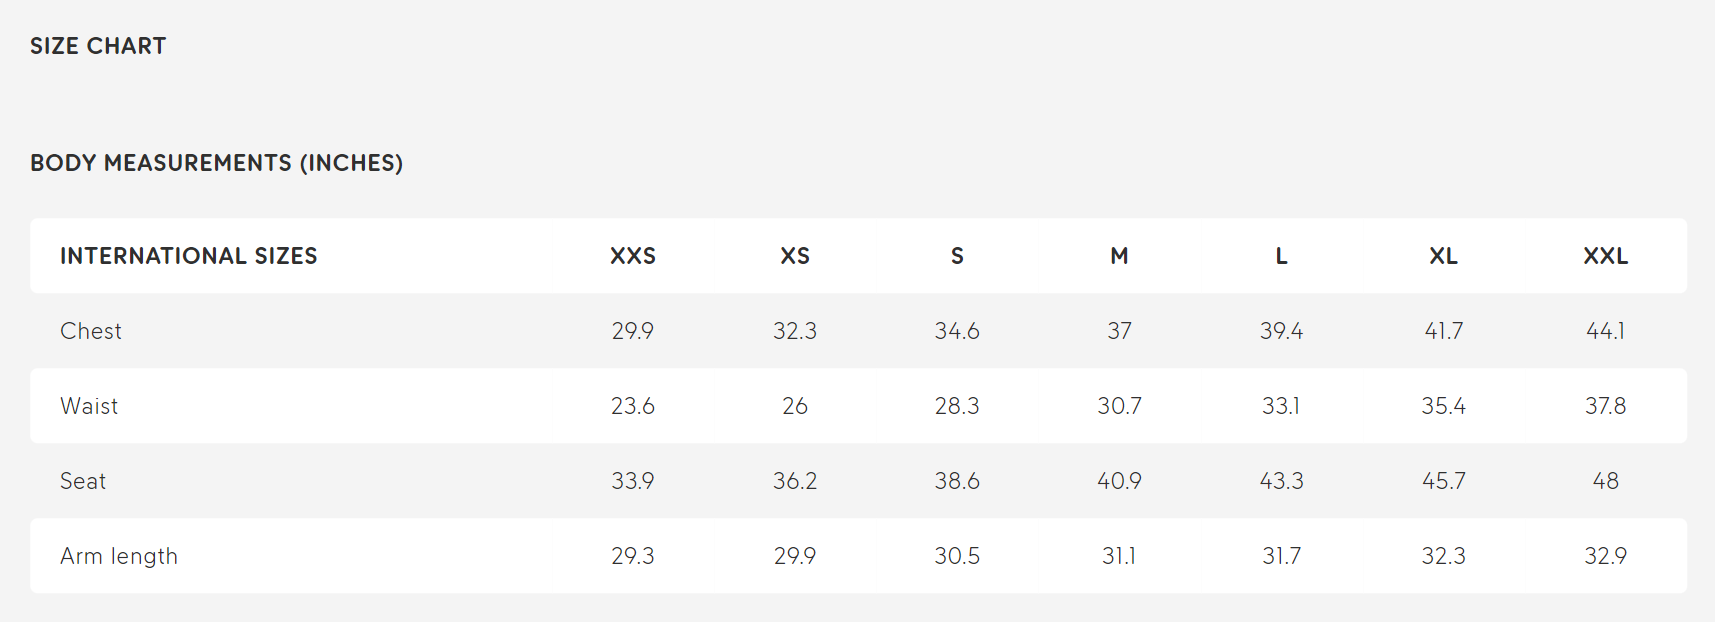Click the Chest value 44.1 for XXL

[1605, 331]
